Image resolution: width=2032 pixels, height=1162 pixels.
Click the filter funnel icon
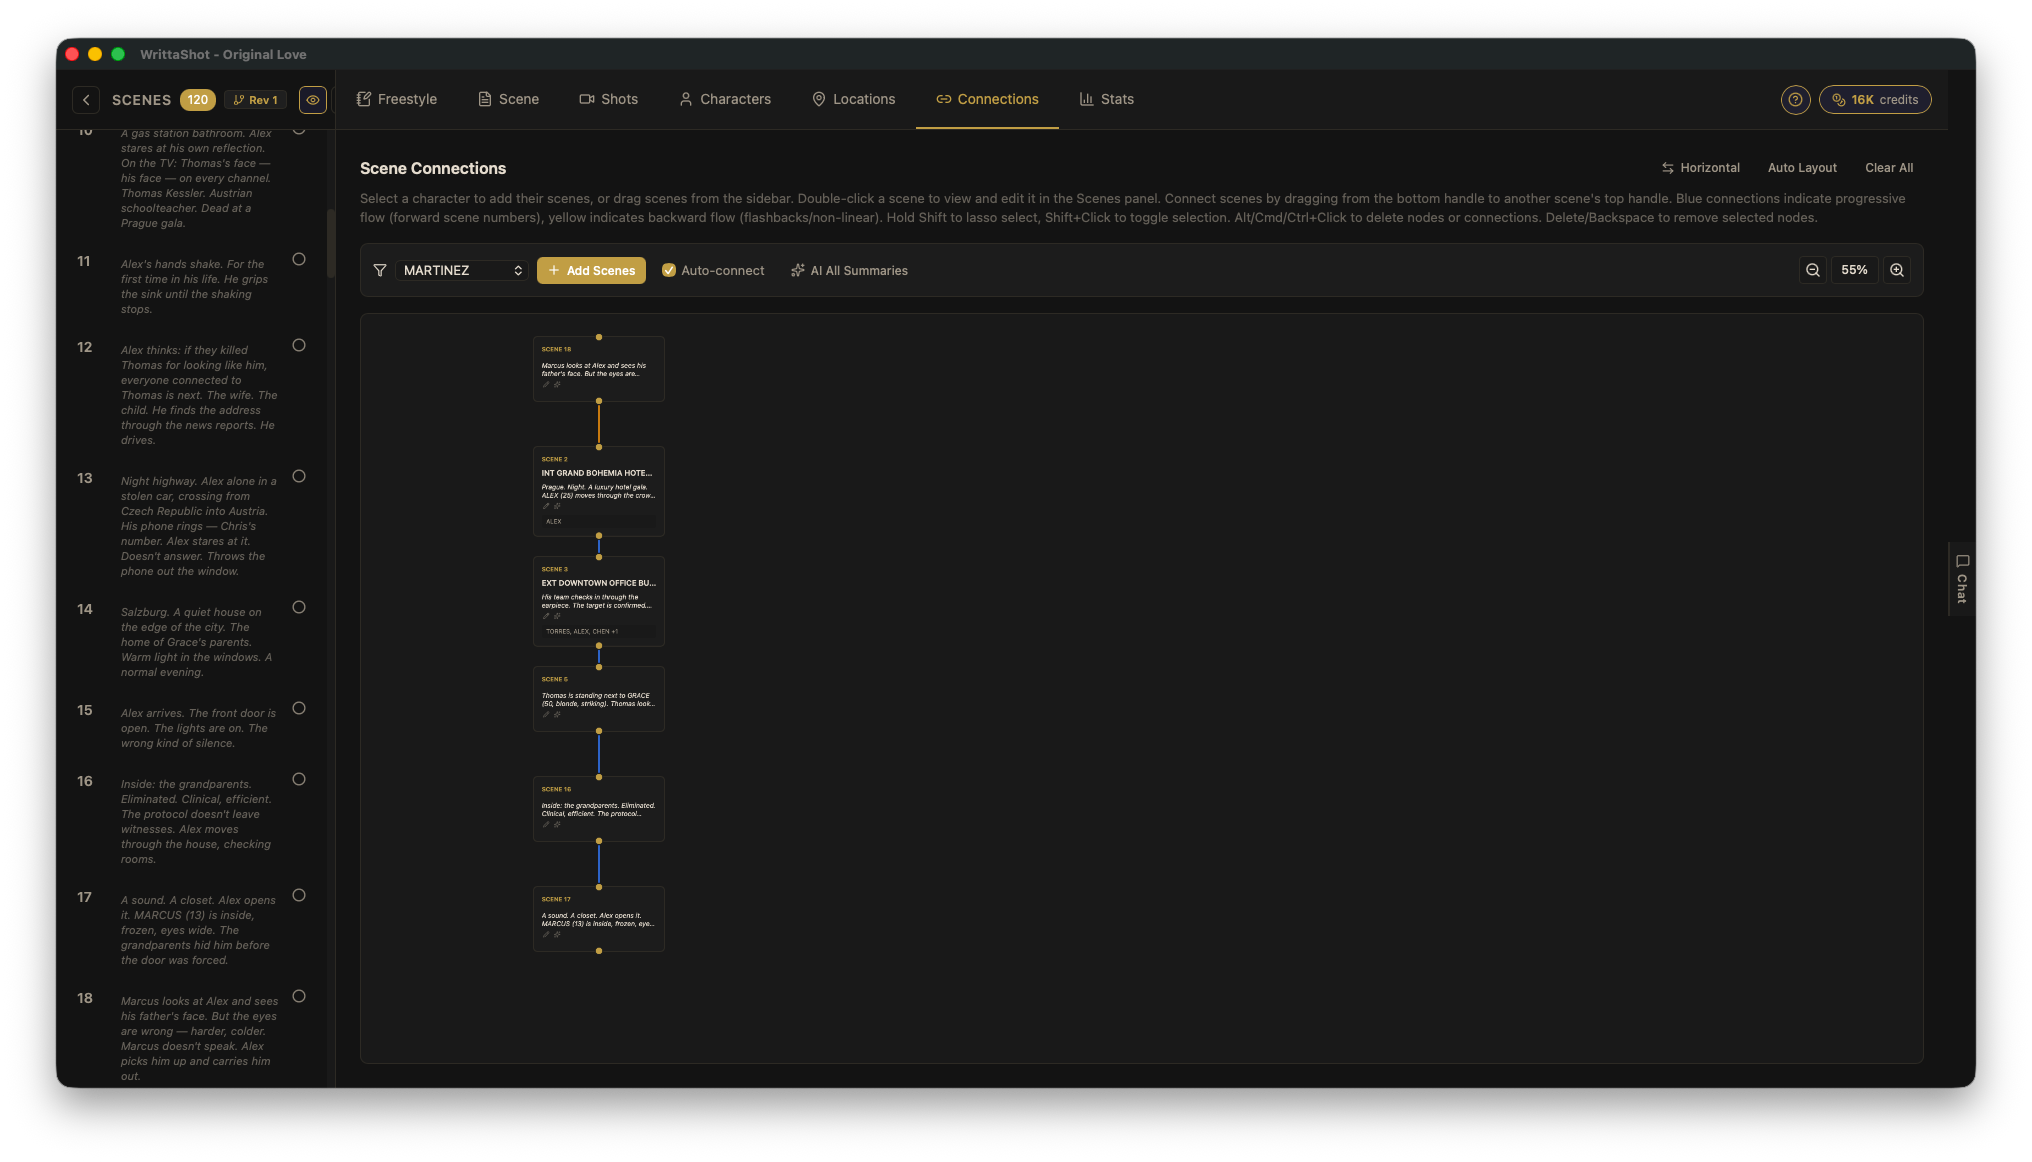[380, 271]
